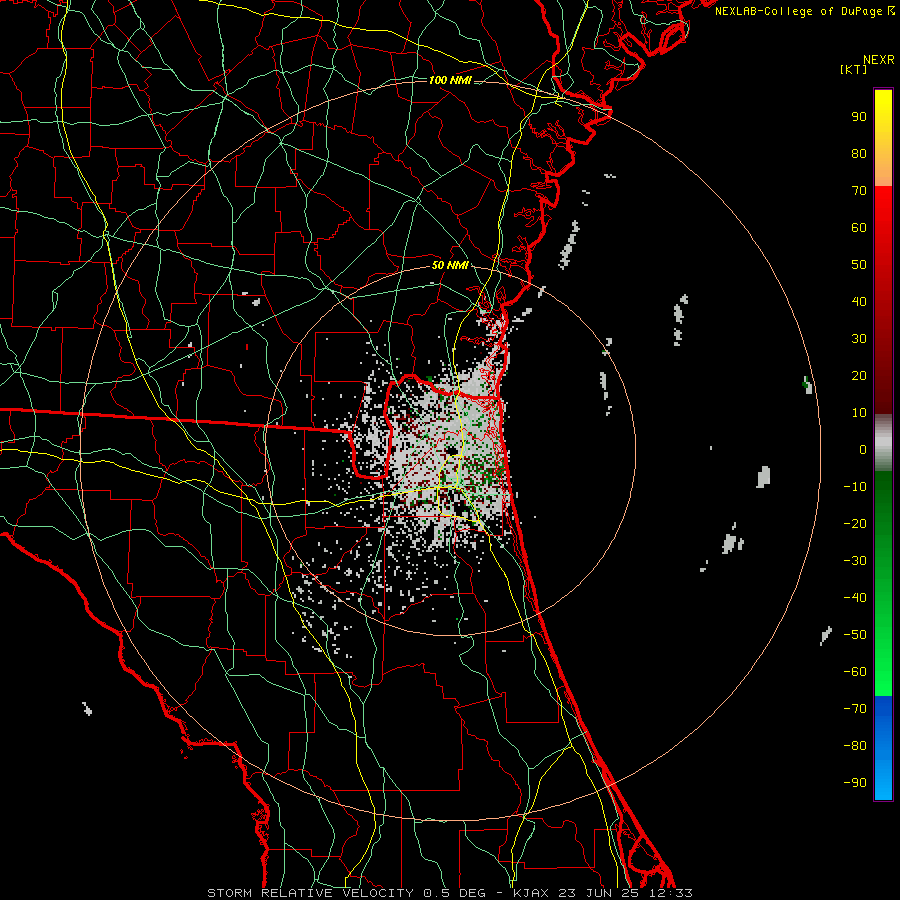Click the 100 NMI range ring label
Image resolution: width=900 pixels, height=900 pixels.
pos(450,80)
